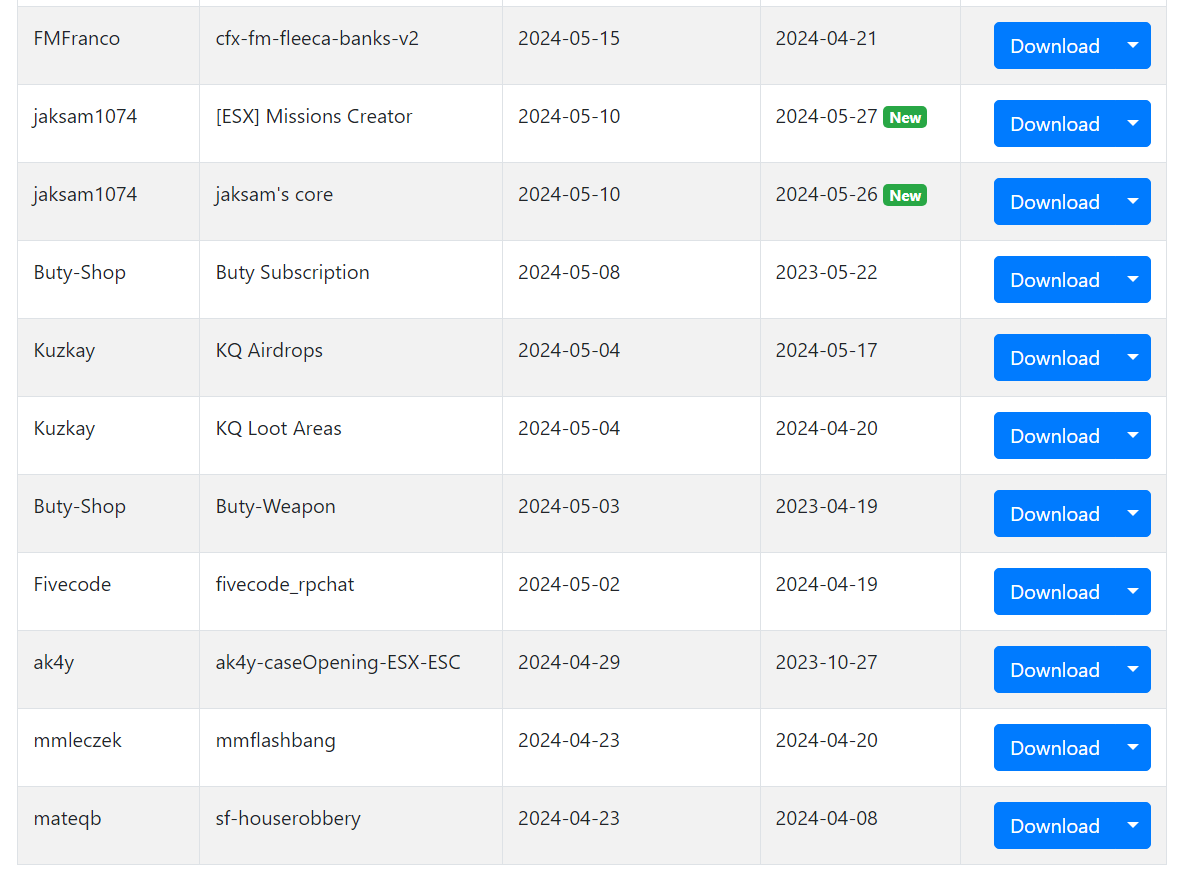
Task: Select date 2023-04-19 in Buty-Weapon row
Action: (x=826, y=507)
